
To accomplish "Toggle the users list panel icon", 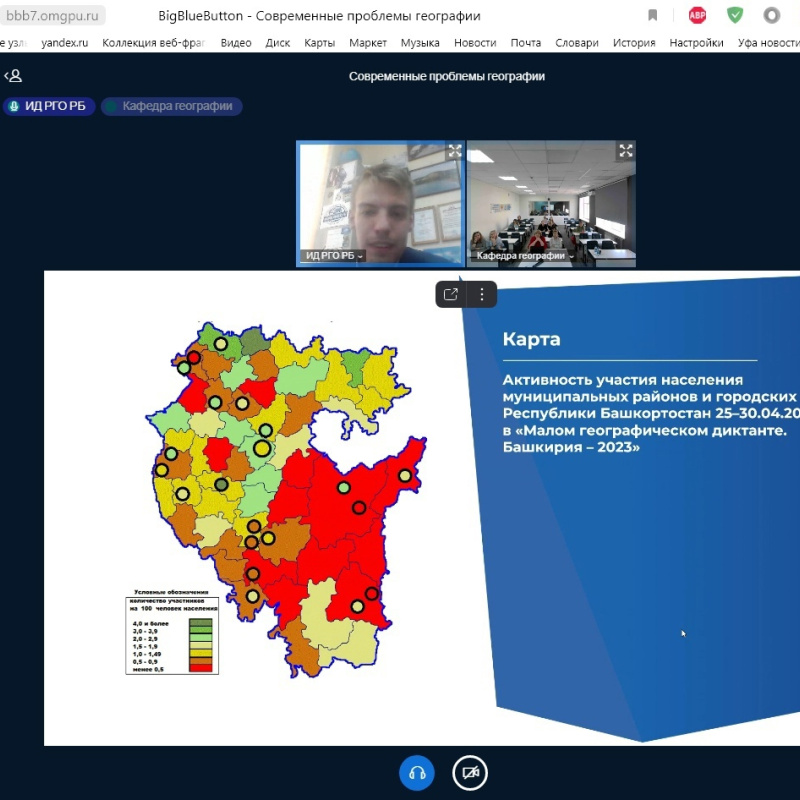I will 13,76.
